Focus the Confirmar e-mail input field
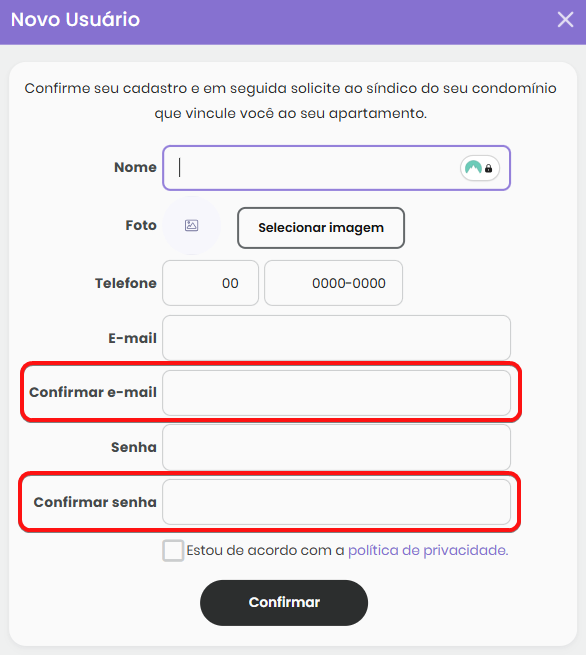This screenshot has width=586, height=655. 336,393
